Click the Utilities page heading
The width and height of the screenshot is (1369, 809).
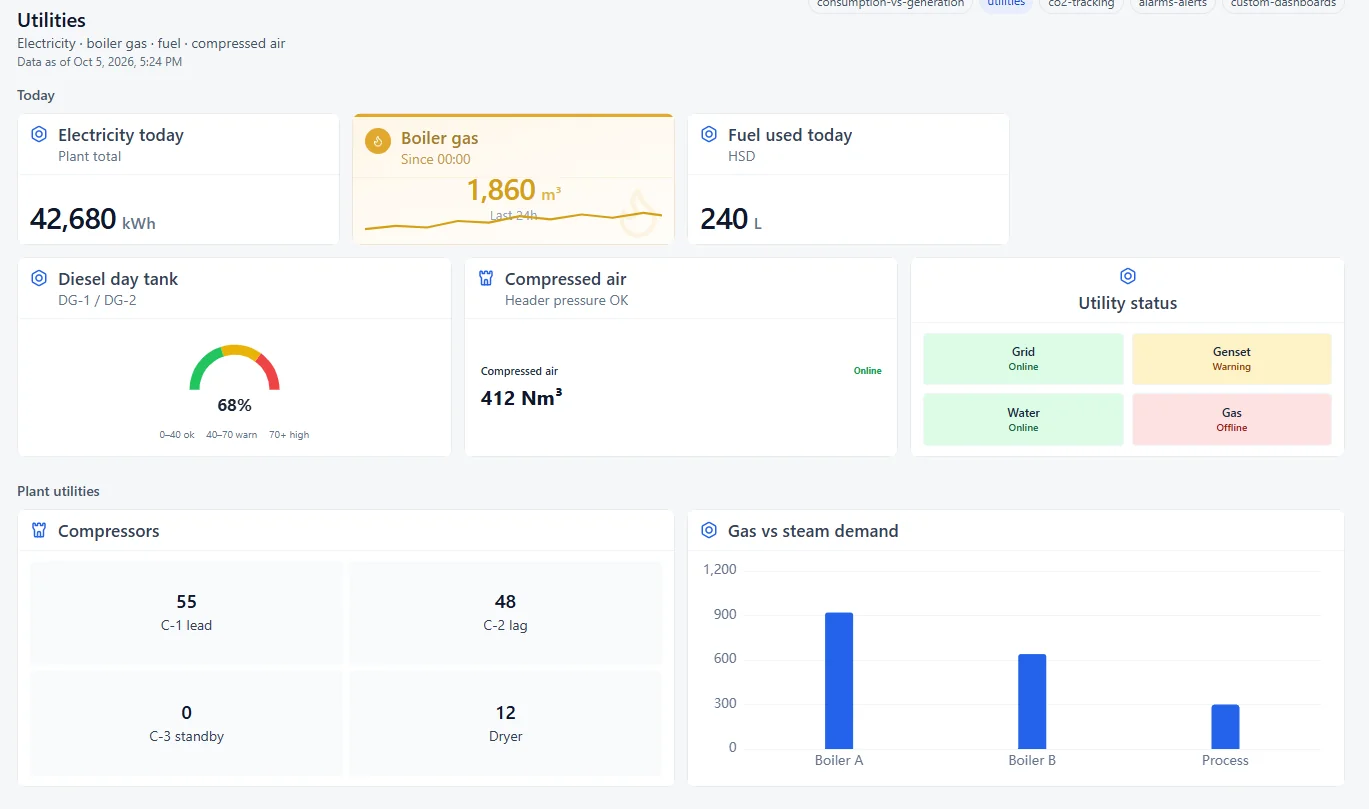pos(51,20)
